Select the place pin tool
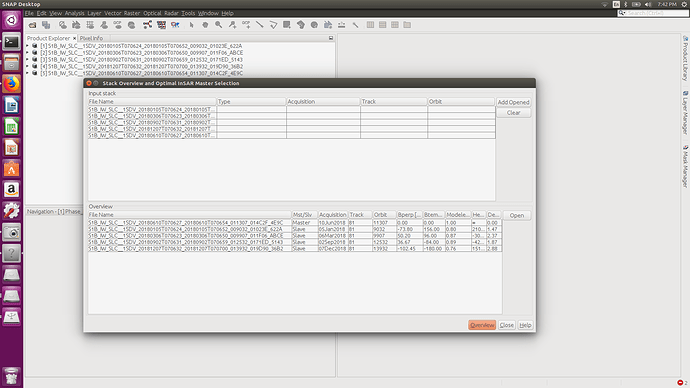Image resolution: width=690 pixels, height=388 pixels. [232, 25]
